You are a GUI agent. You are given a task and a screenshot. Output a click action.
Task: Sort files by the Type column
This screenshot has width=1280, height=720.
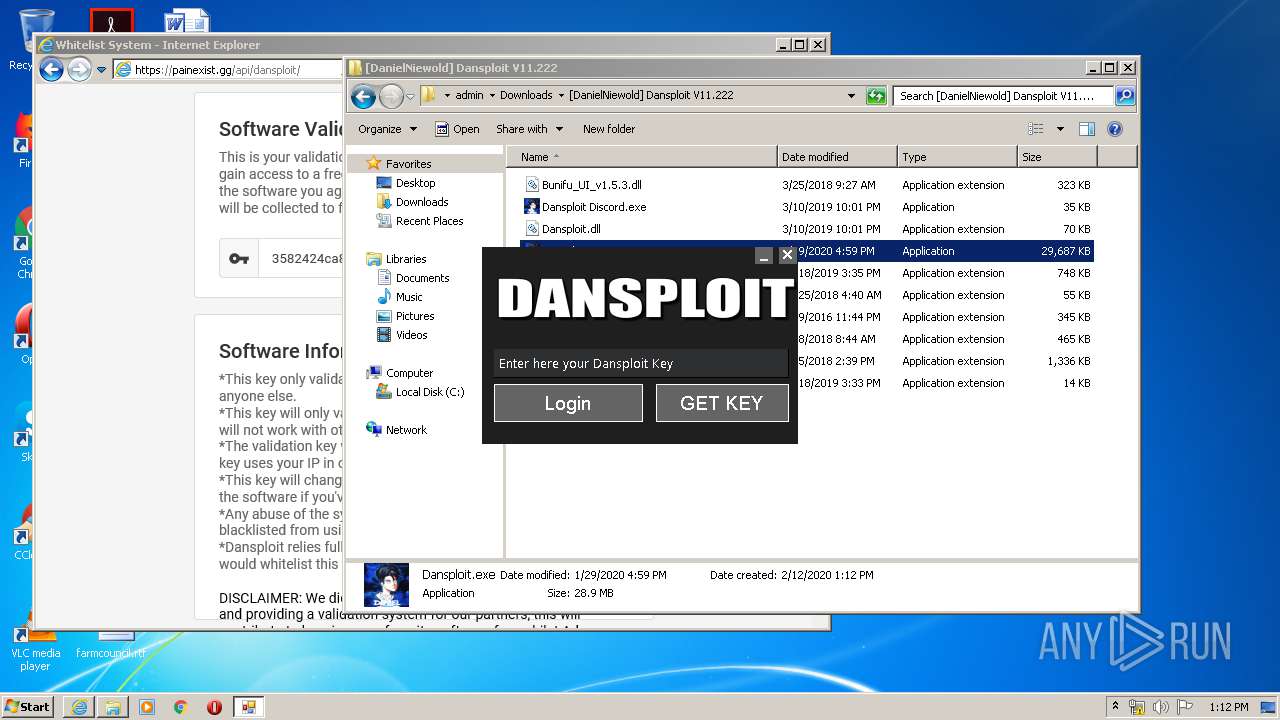(957, 157)
